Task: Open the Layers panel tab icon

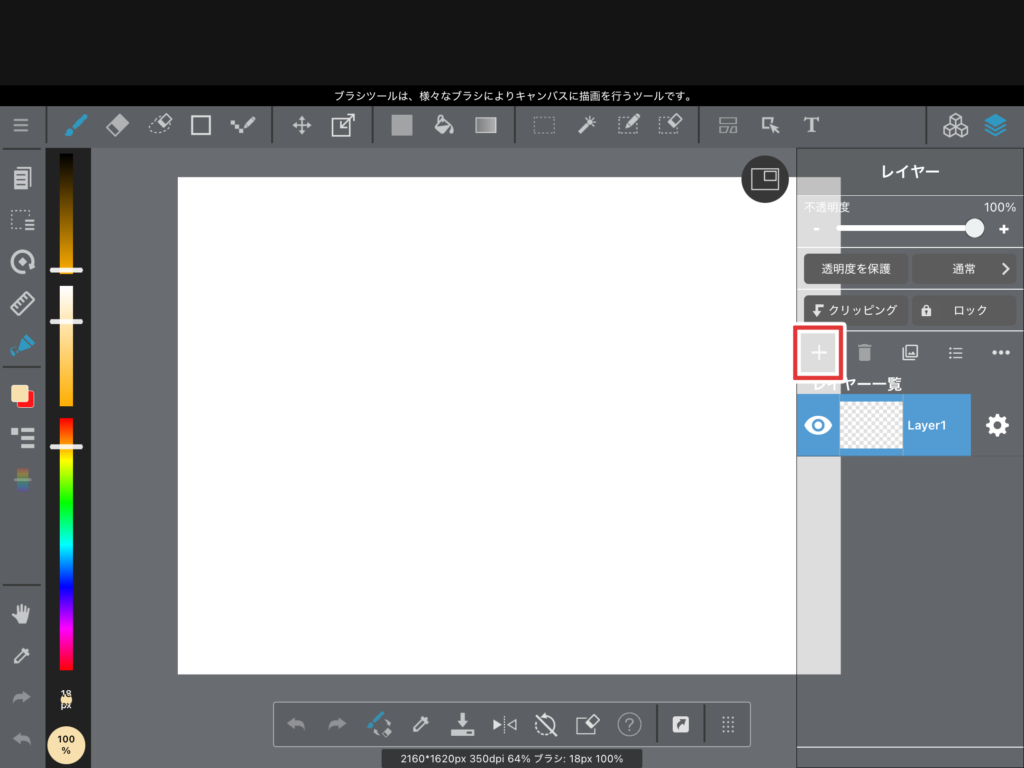Action: coord(994,125)
